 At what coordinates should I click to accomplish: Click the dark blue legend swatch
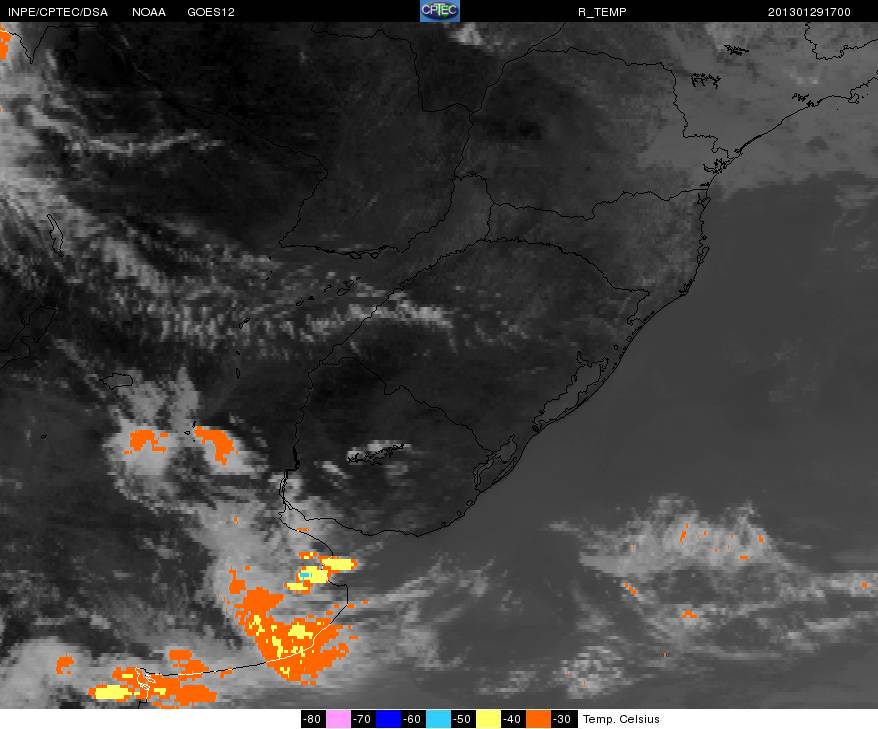(388, 719)
